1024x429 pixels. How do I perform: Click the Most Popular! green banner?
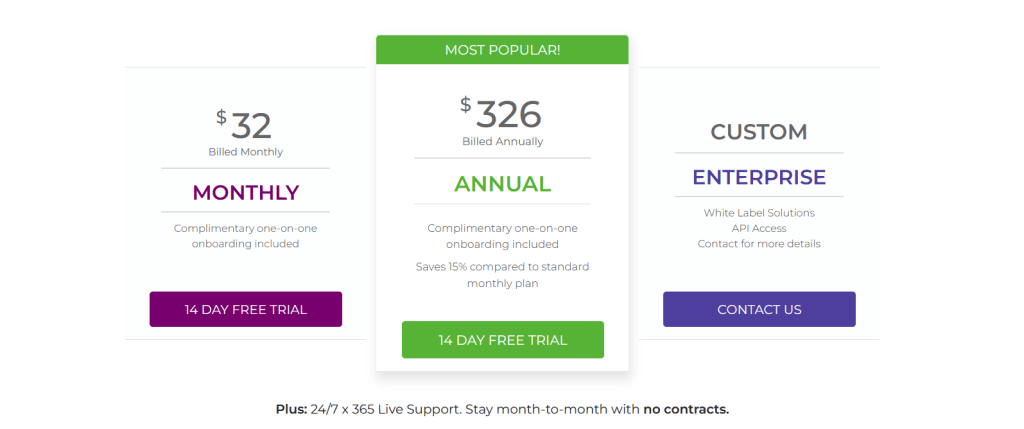coord(502,50)
